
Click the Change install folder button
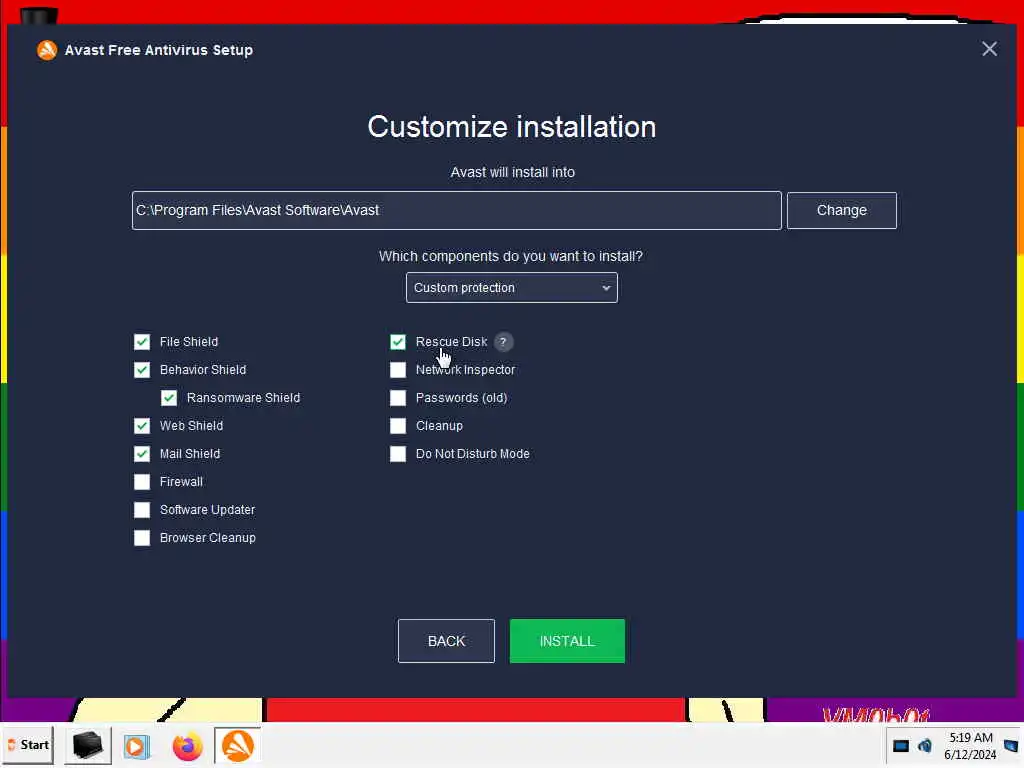pyautogui.click(x=841, y=210)
